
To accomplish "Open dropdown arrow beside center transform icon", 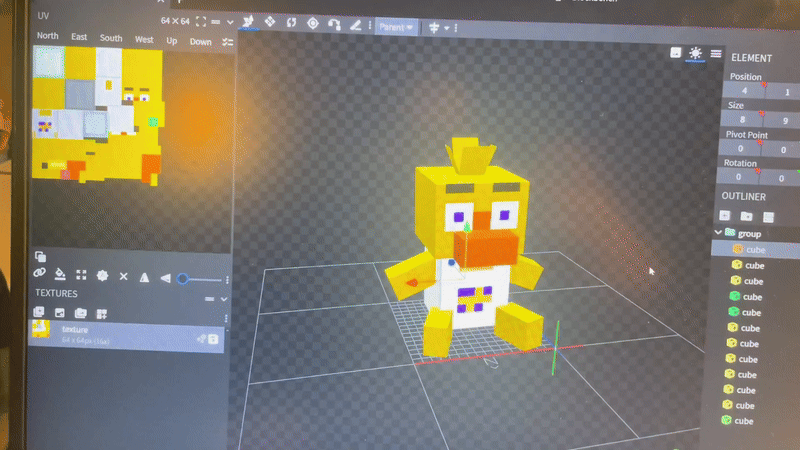I will coord(446,28).
